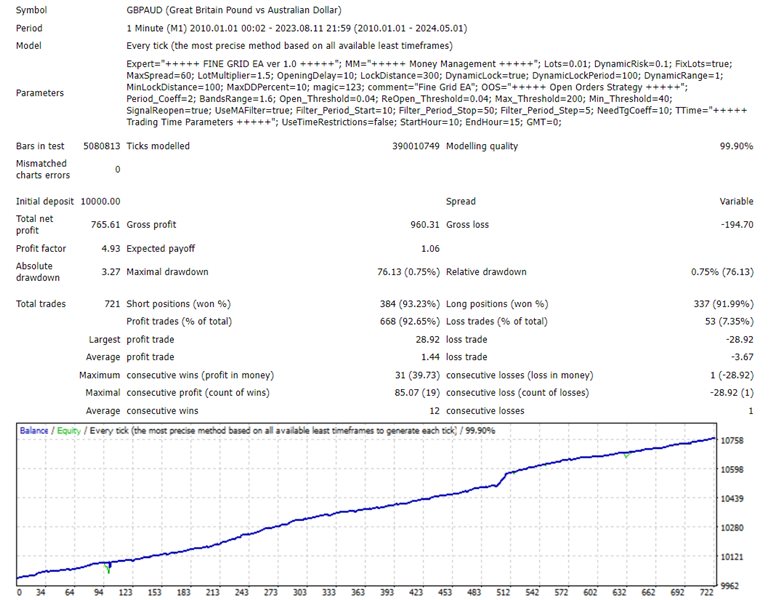Click the x-axis tick label 512

tap(503, 592)
